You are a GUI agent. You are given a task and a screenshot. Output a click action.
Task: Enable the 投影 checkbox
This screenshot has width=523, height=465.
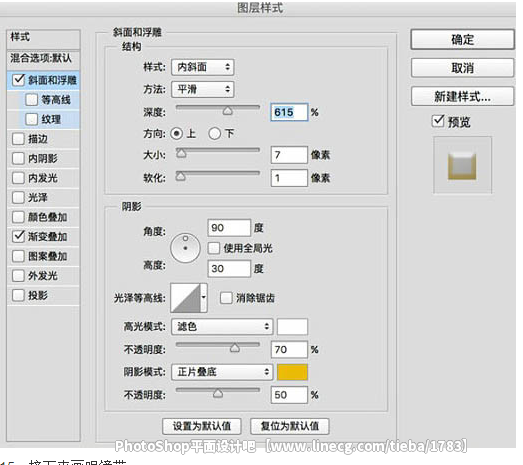click(18, 295)
